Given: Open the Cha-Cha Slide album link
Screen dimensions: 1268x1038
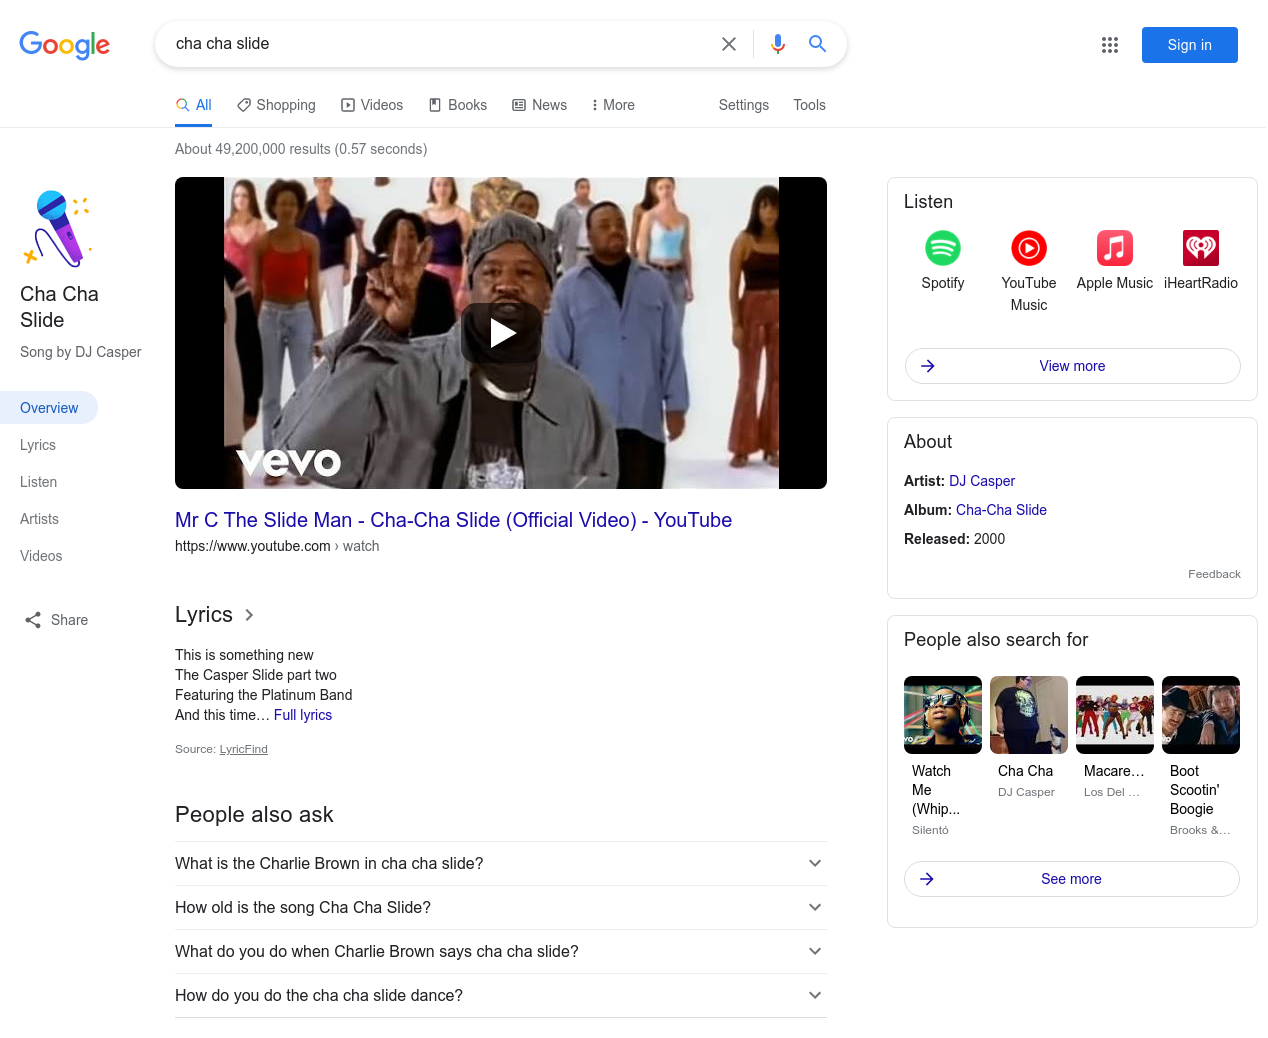Looking at the screenshot, I should point(1001,510).
